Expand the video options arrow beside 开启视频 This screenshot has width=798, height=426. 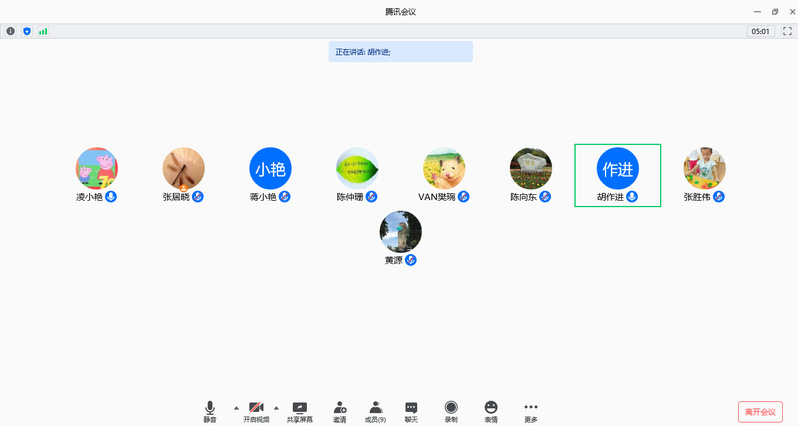tap(276, 408)
